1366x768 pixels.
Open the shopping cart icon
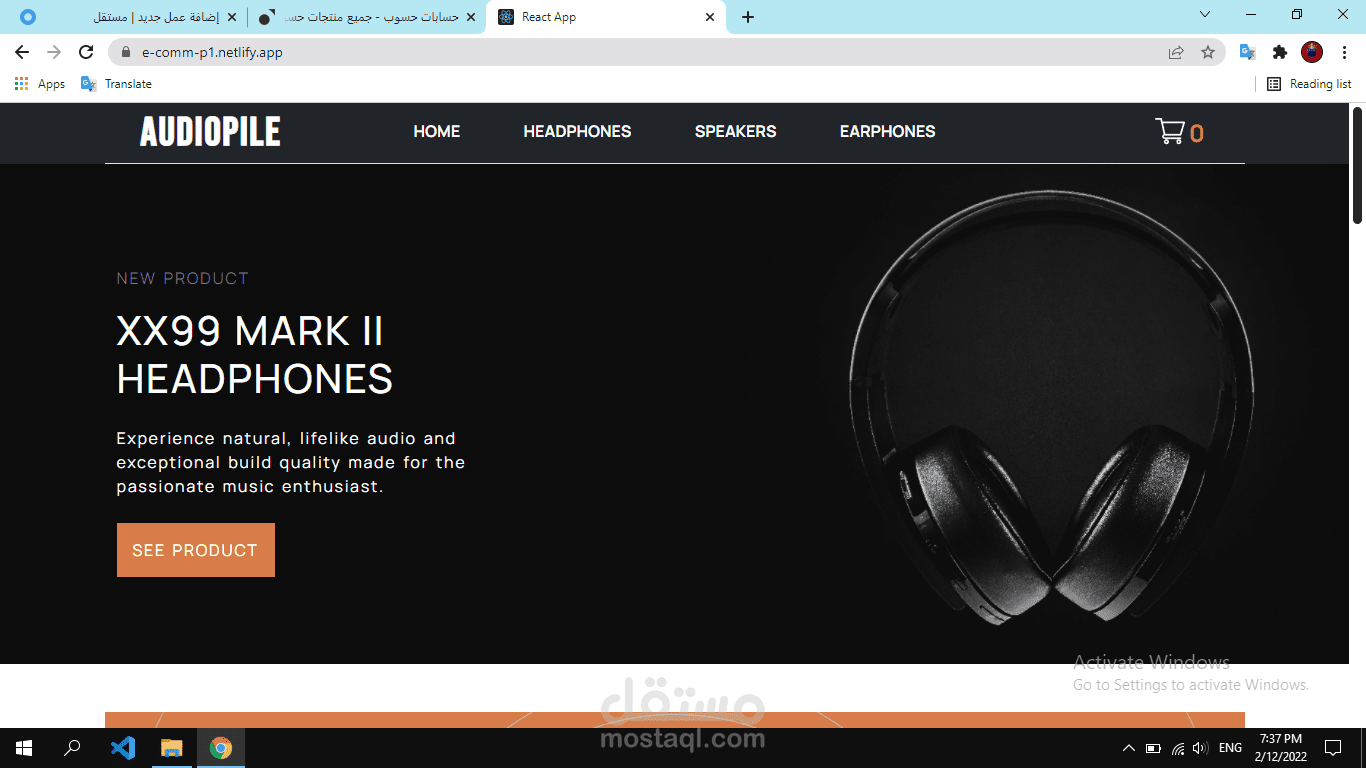pyautogui.click(x=1170, y=131)
